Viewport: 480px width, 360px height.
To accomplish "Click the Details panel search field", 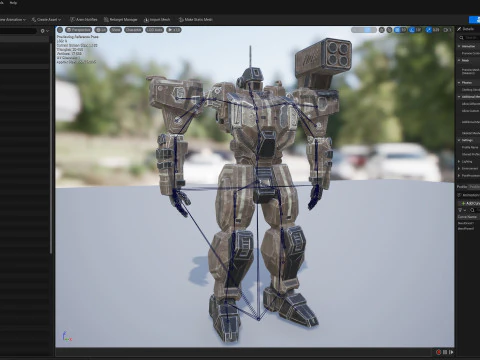I will pyautogui.click(x=469, y=38).
